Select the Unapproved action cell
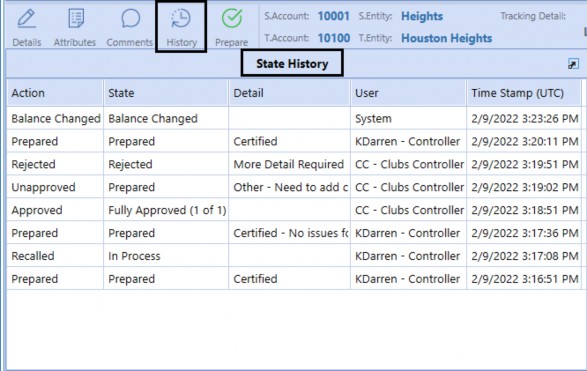 55,187
